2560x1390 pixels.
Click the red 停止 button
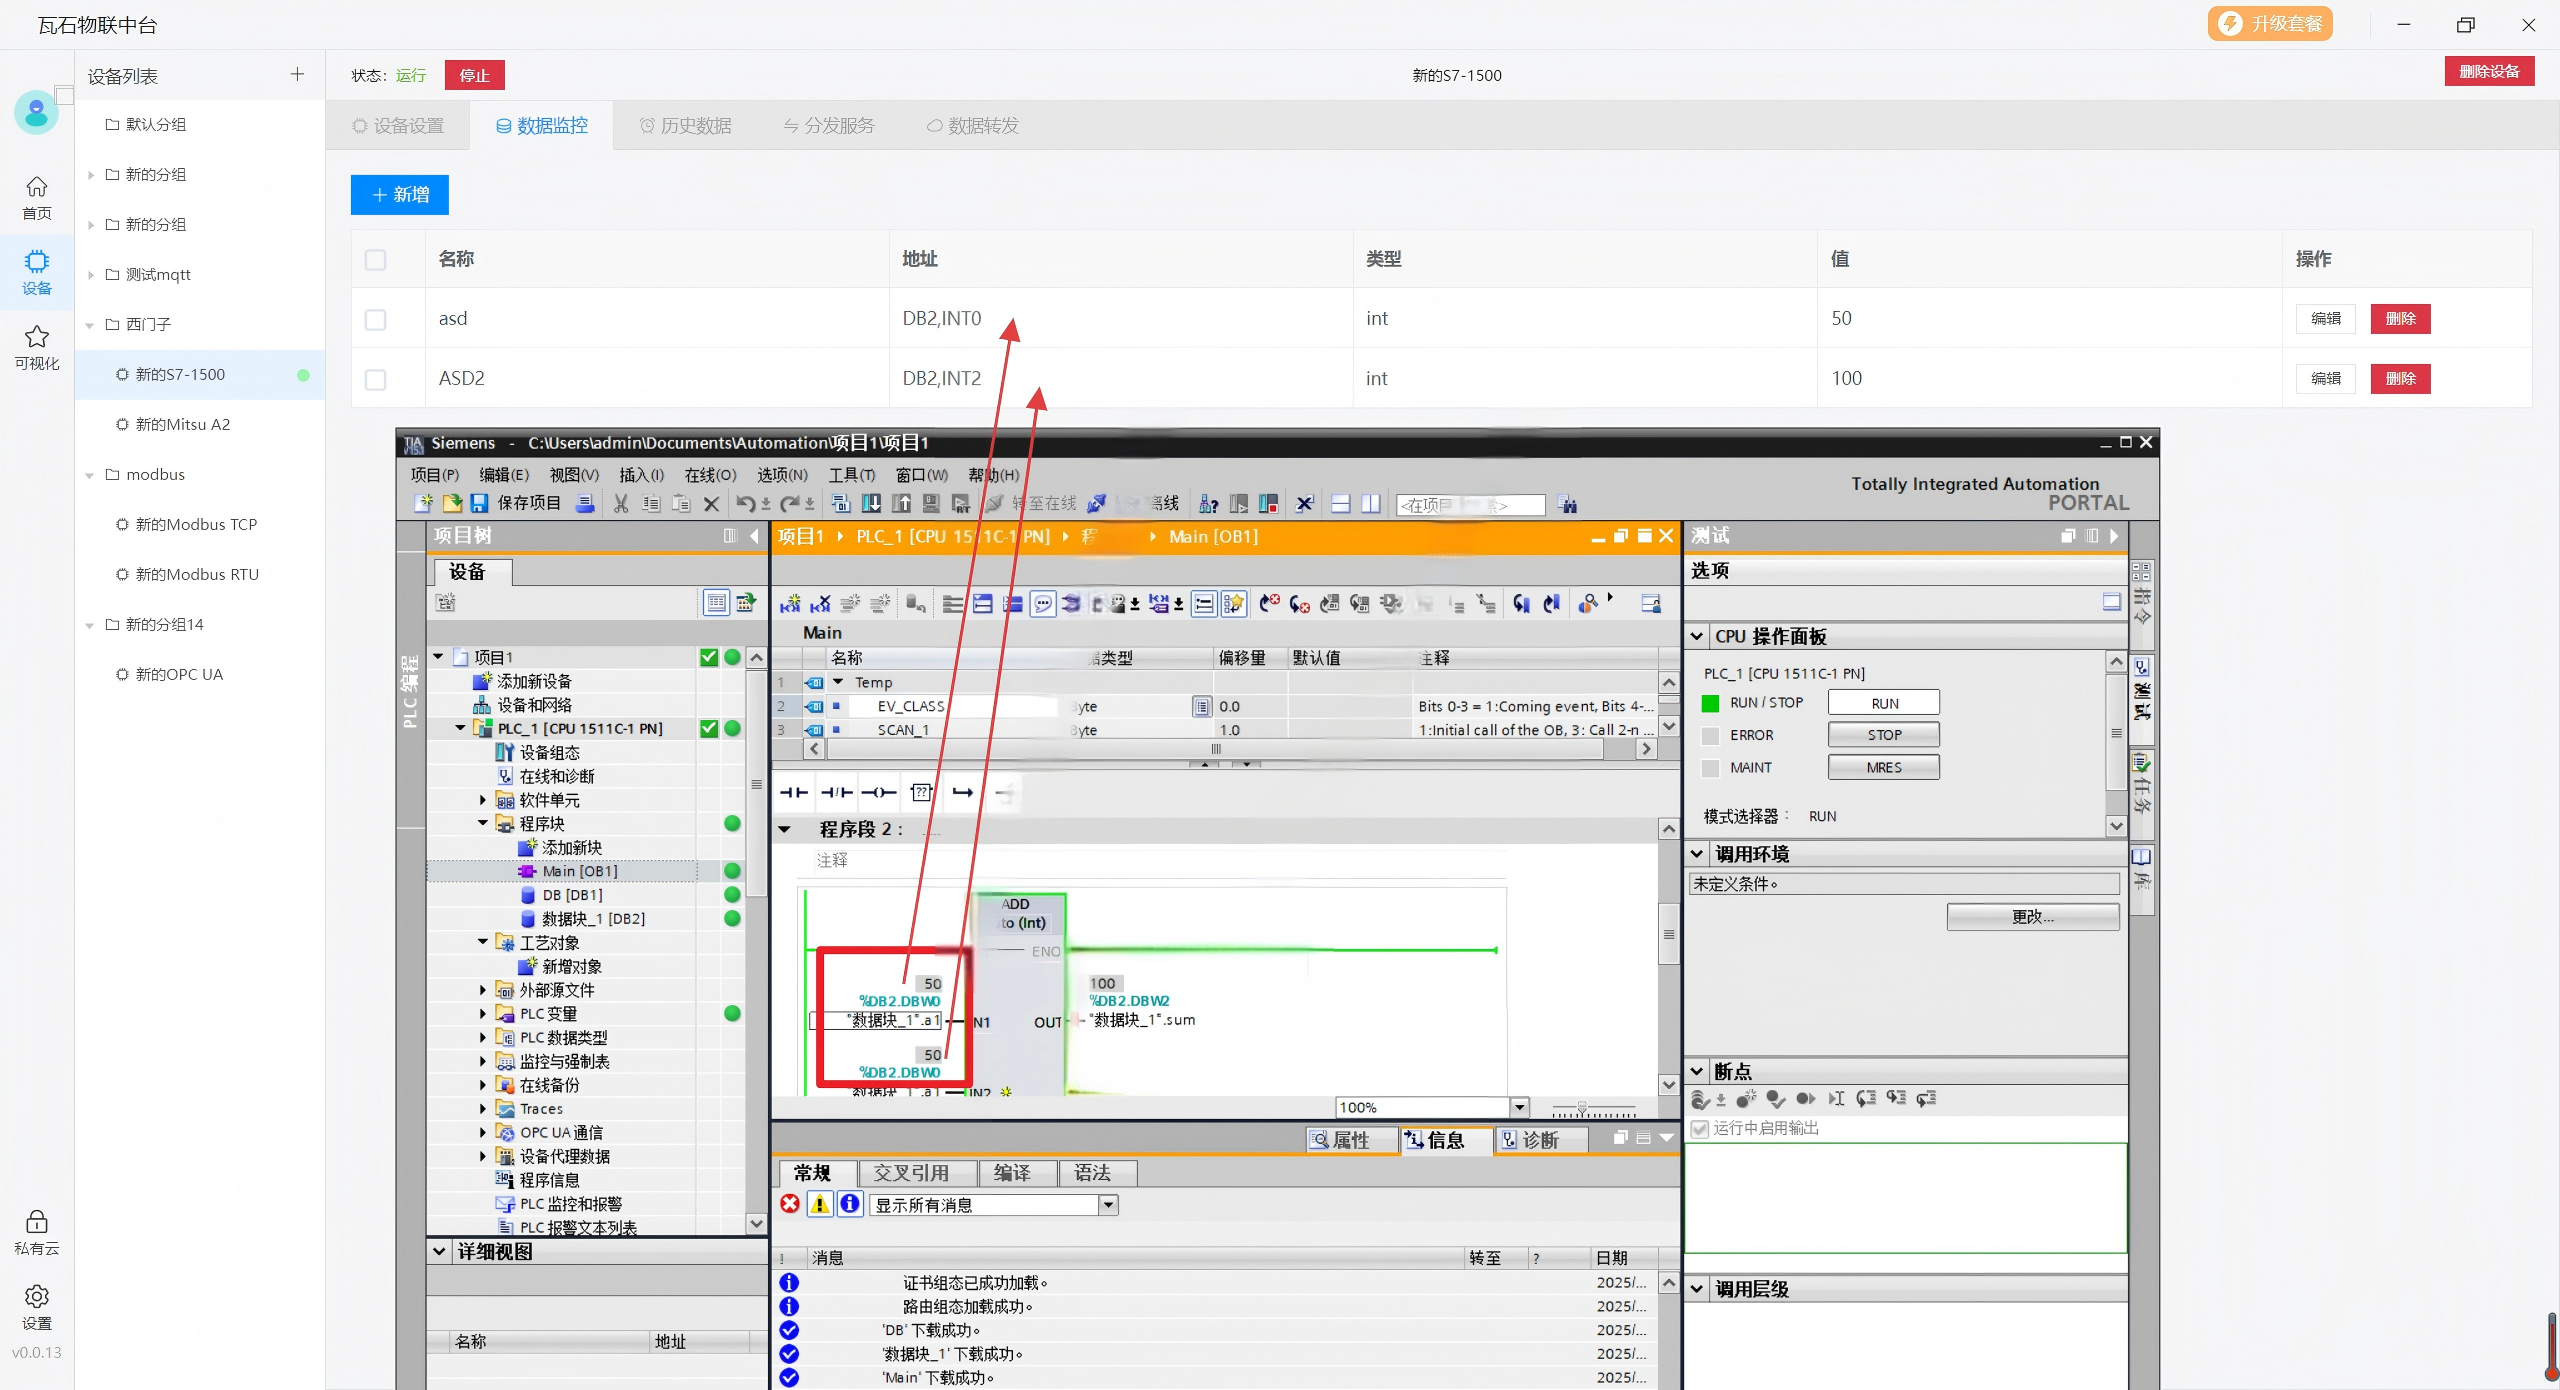[x=474, y=76]
